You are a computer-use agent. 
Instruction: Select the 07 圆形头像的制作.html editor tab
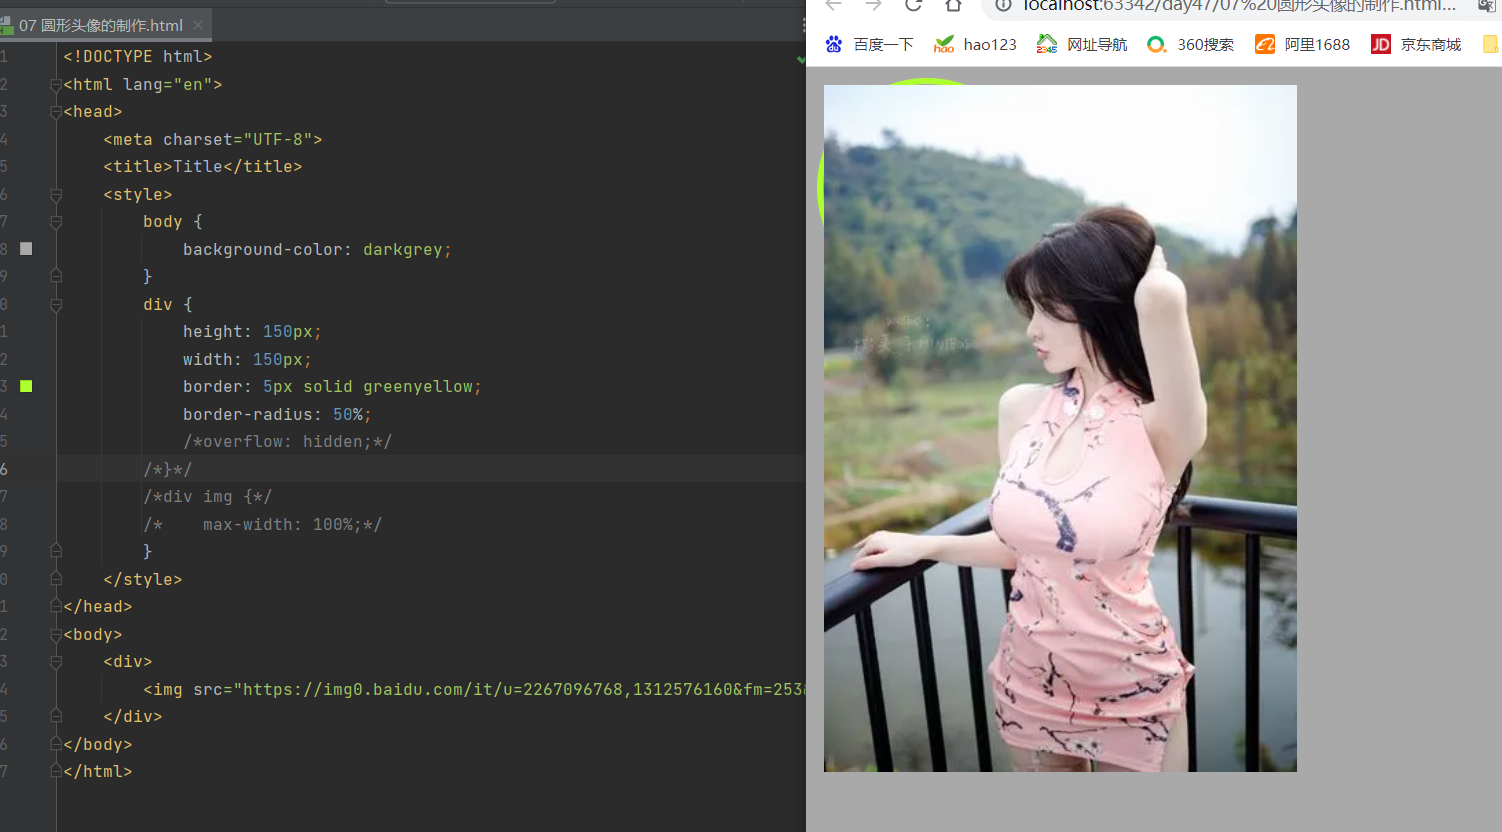[x=105, y=25]
